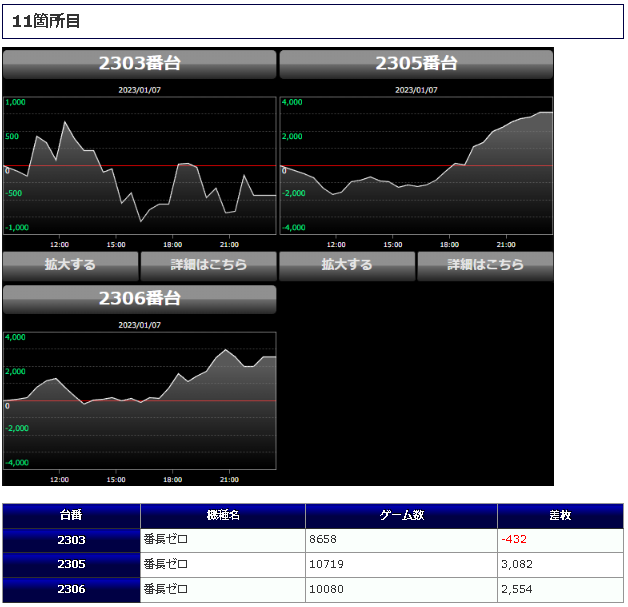Click the date above the 2303 graph
The width and height of the screenshot is (628, 607).
pyautogui.click(x=139, y=90)
